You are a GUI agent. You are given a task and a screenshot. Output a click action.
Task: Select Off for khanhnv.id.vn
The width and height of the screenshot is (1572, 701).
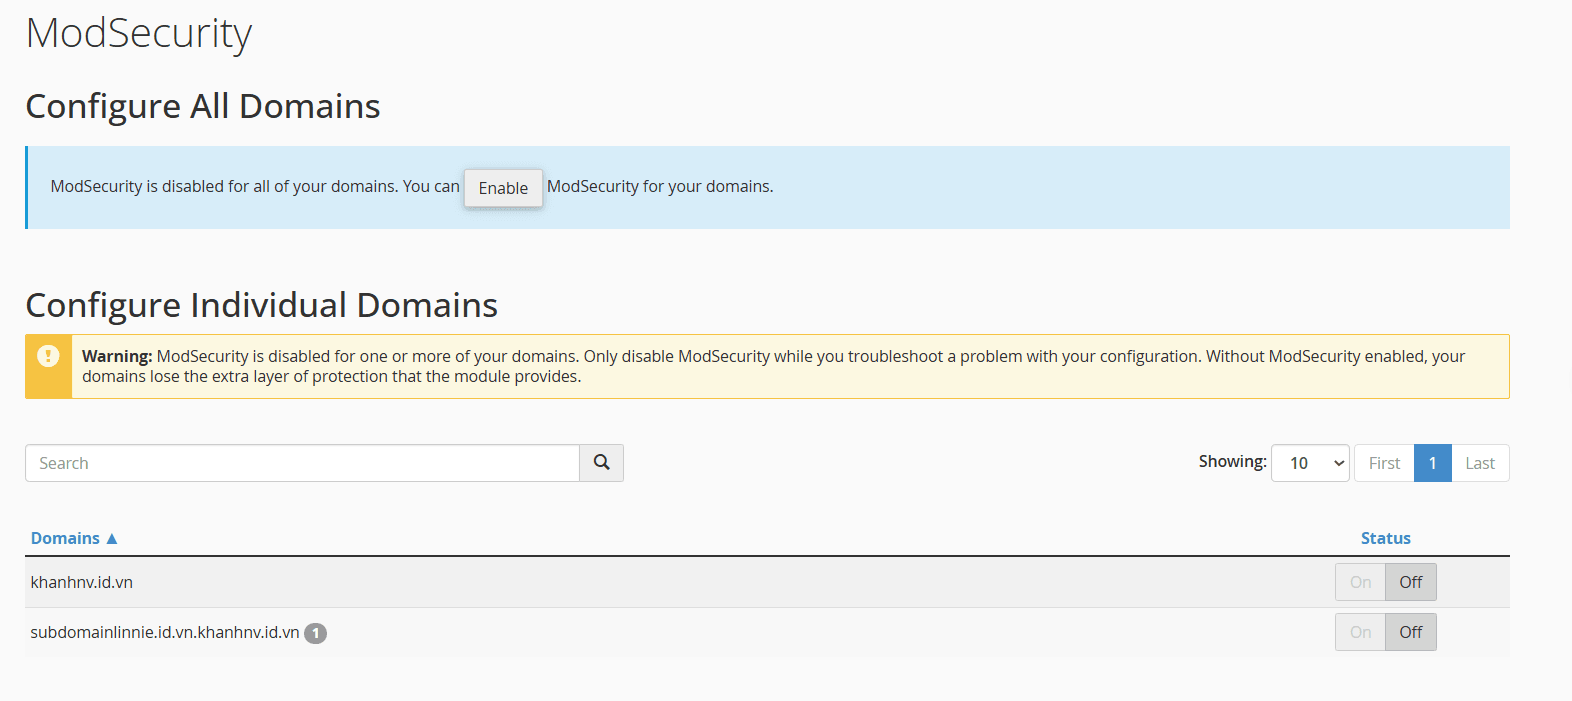coord(1411,582)
